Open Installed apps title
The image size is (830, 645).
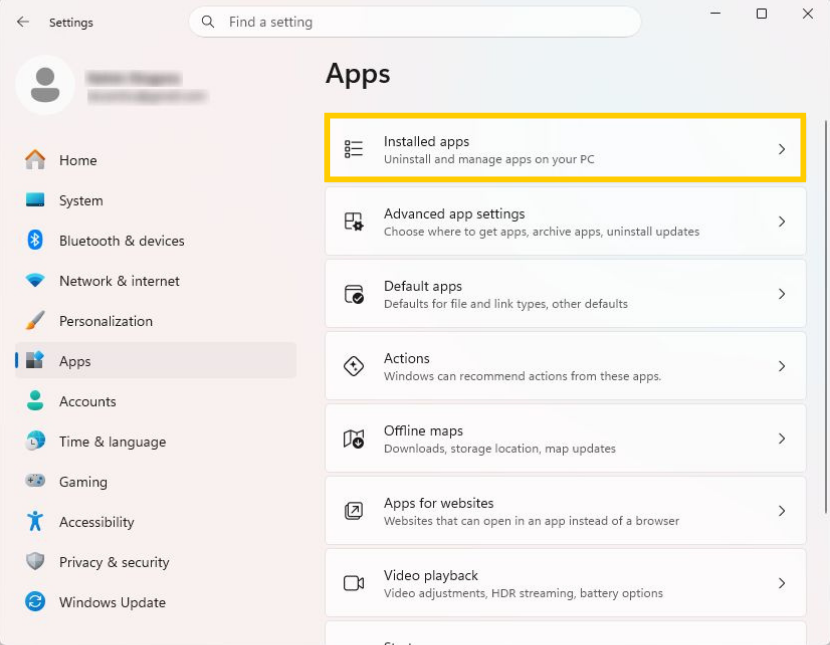click(426, 142)
